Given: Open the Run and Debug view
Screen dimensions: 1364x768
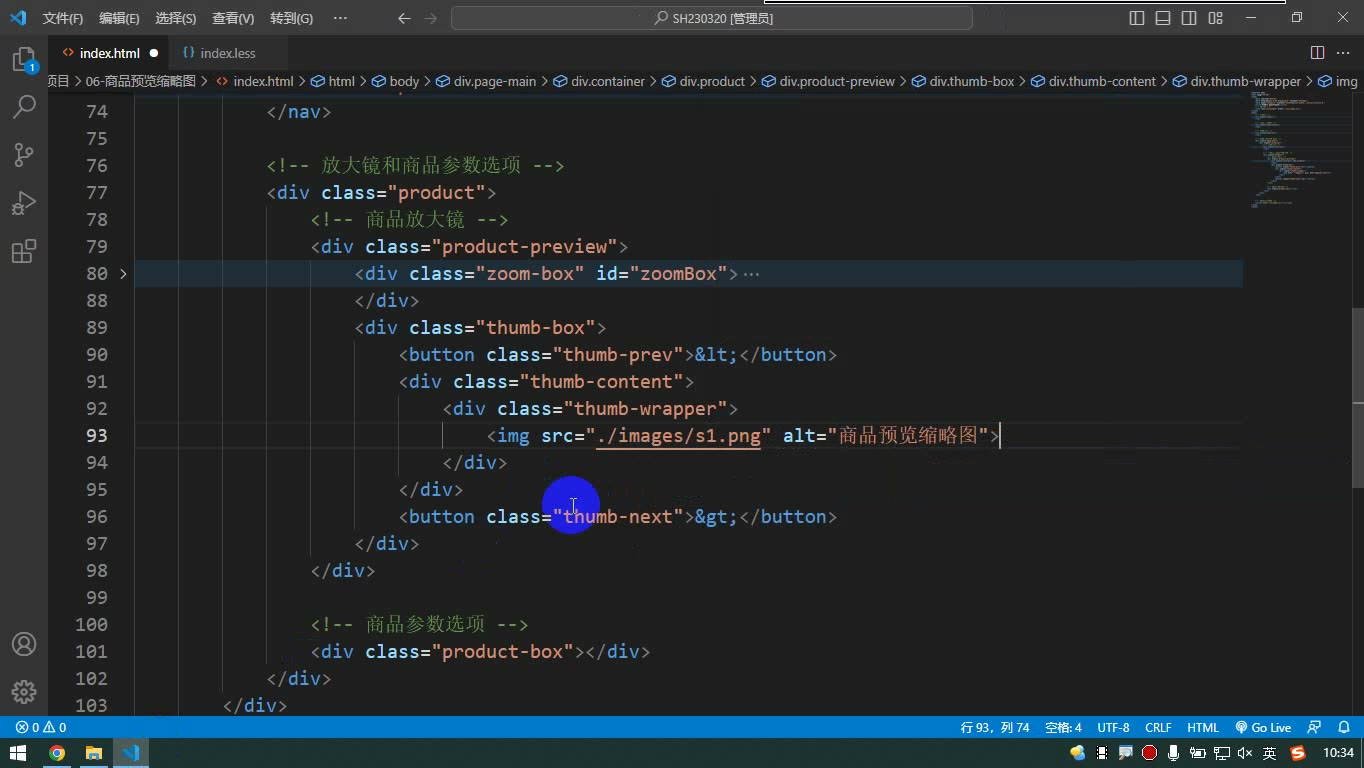Looking at the screenshot, I should click(24, 203).
